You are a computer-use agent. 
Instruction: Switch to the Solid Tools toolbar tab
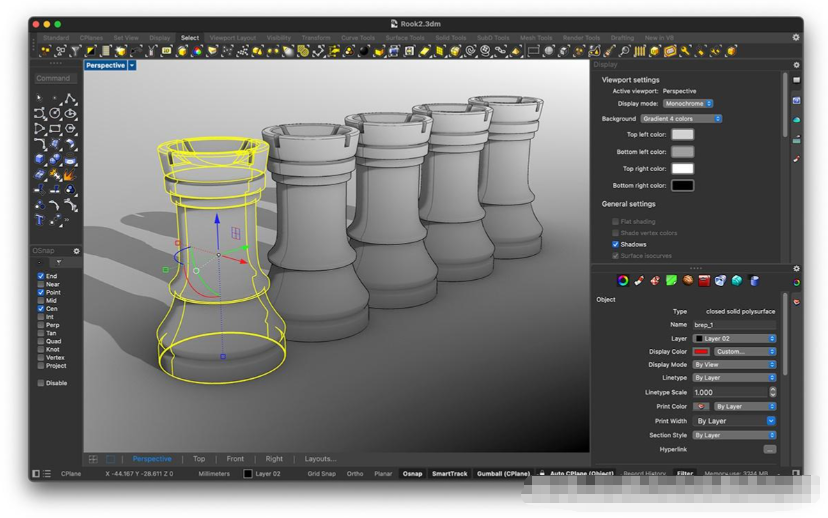coord(450,37)
